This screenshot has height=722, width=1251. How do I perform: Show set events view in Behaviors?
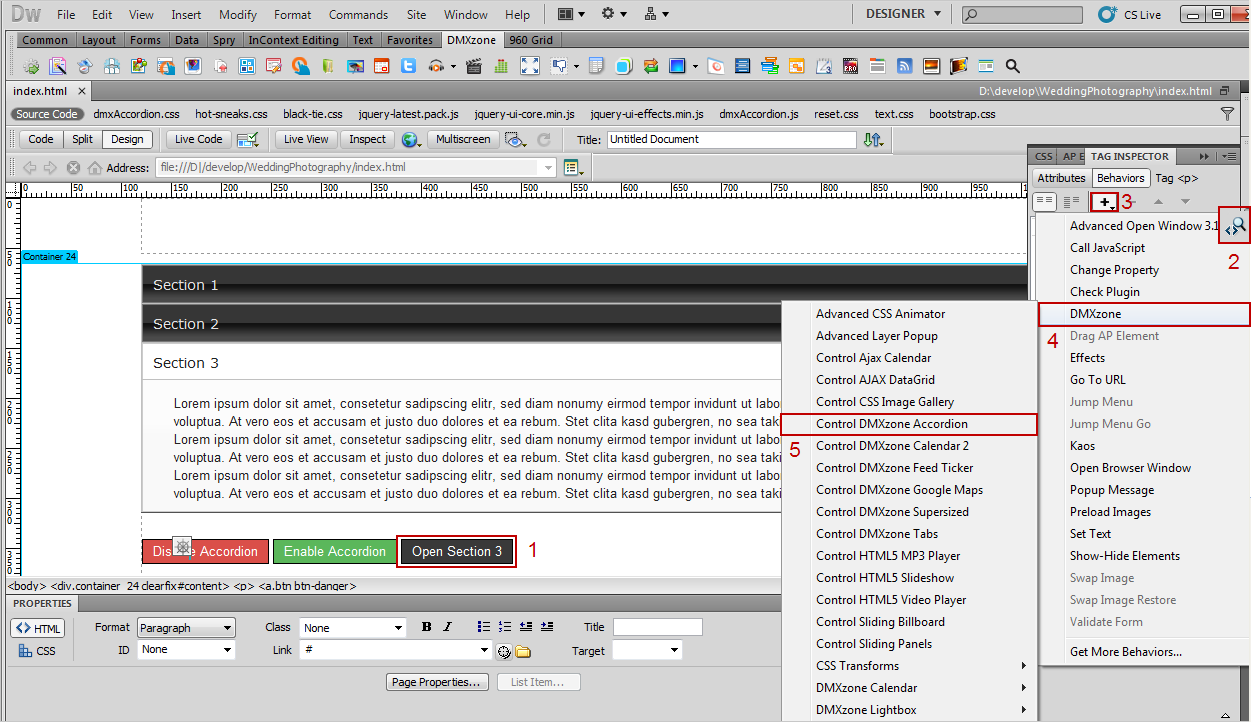pyautogui.click(x=1045, y=202)
